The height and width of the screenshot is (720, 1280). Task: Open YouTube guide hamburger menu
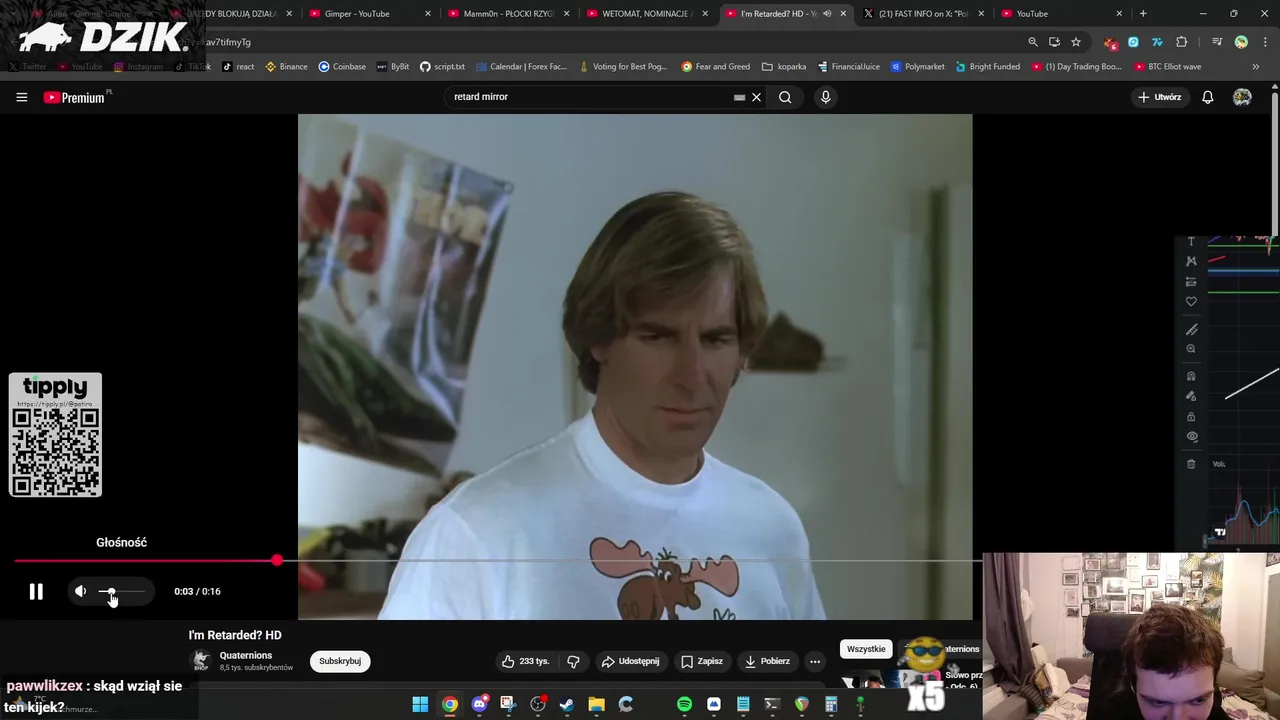pos(21,97)
